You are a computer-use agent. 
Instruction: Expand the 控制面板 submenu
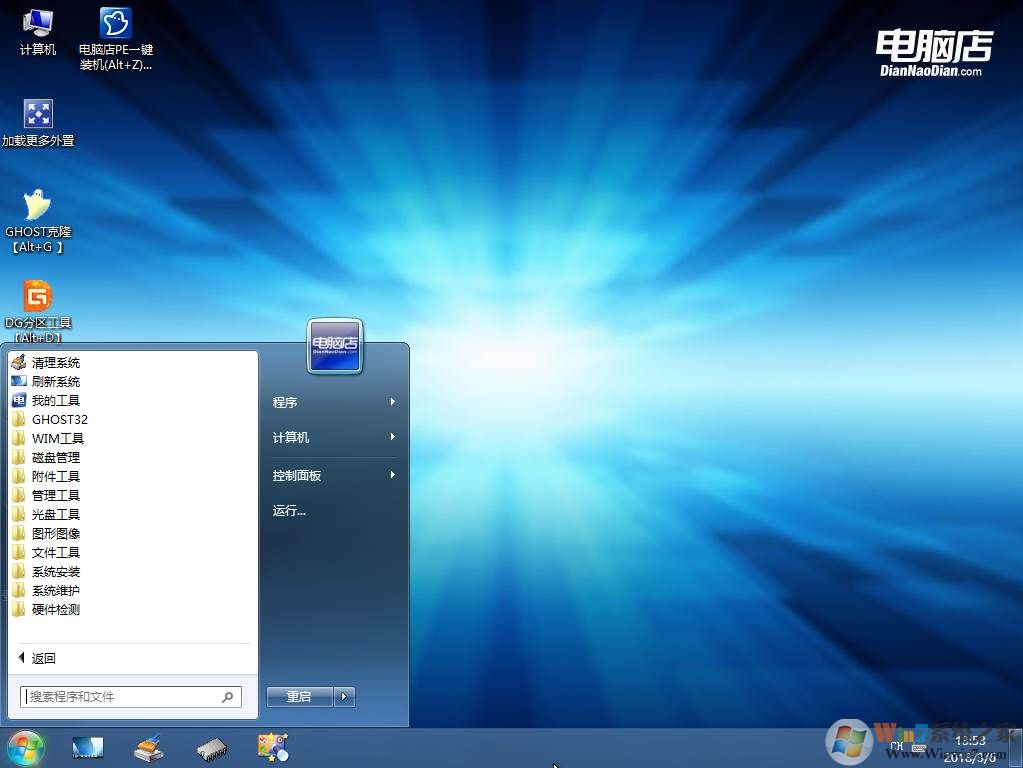tap(334, 476)
